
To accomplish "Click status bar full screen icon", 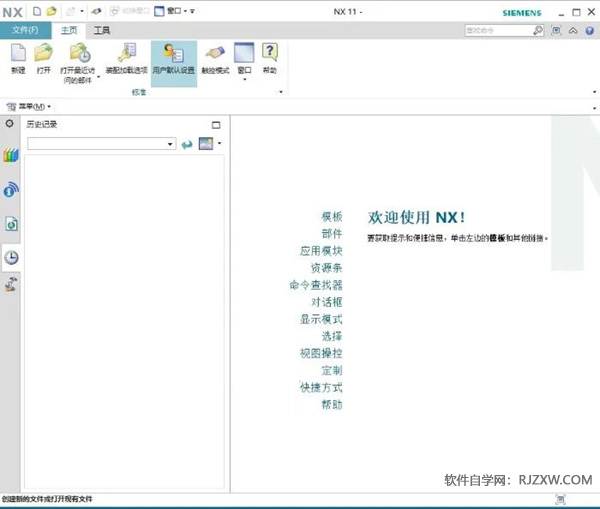I will point(560,499).
